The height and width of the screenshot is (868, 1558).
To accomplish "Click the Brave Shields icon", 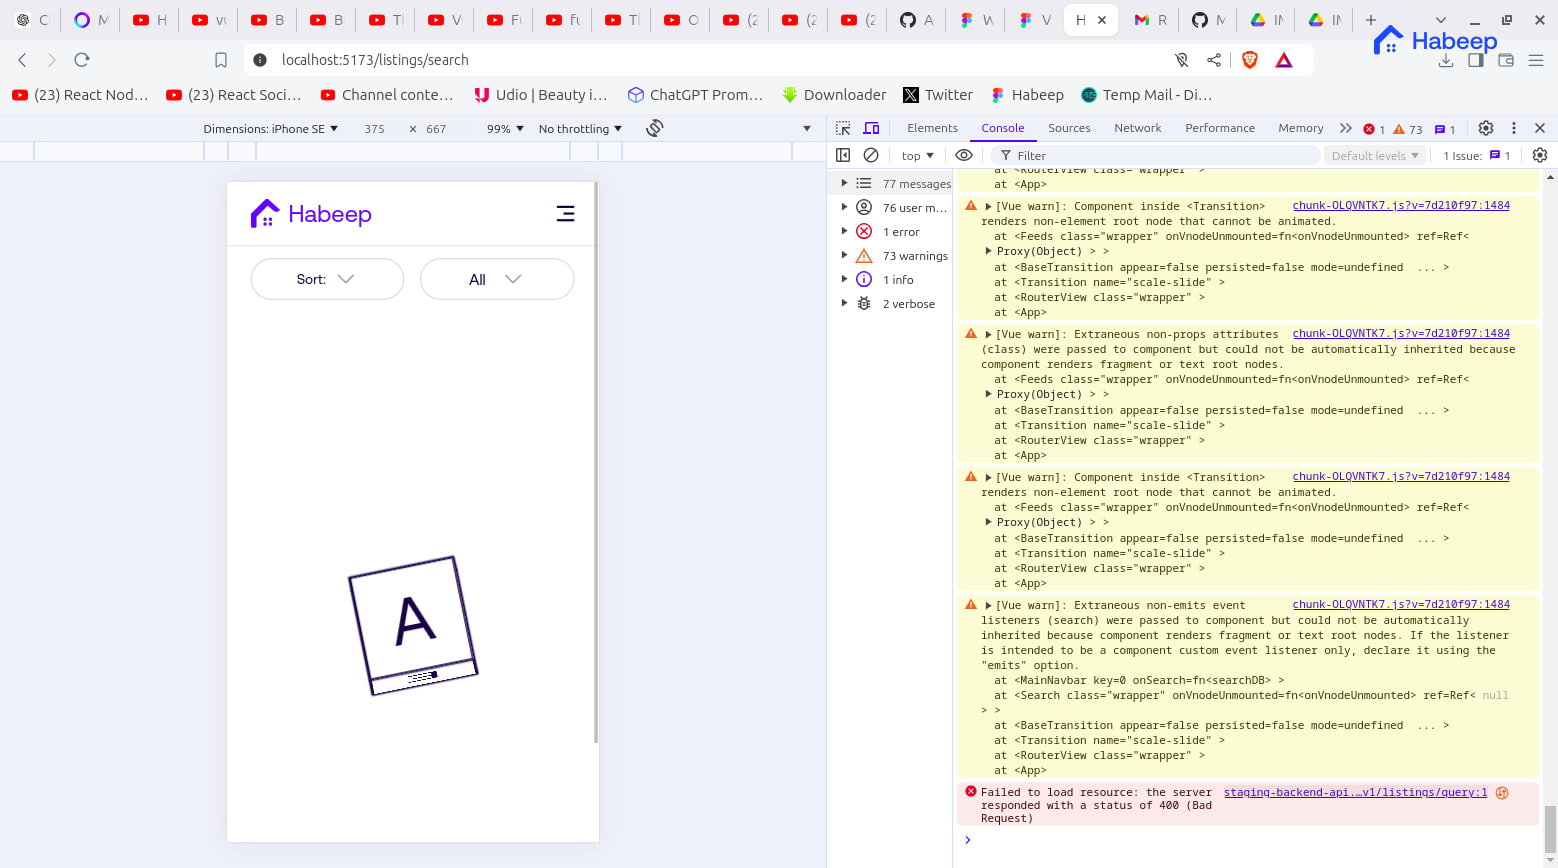I will pos(1249,60).
